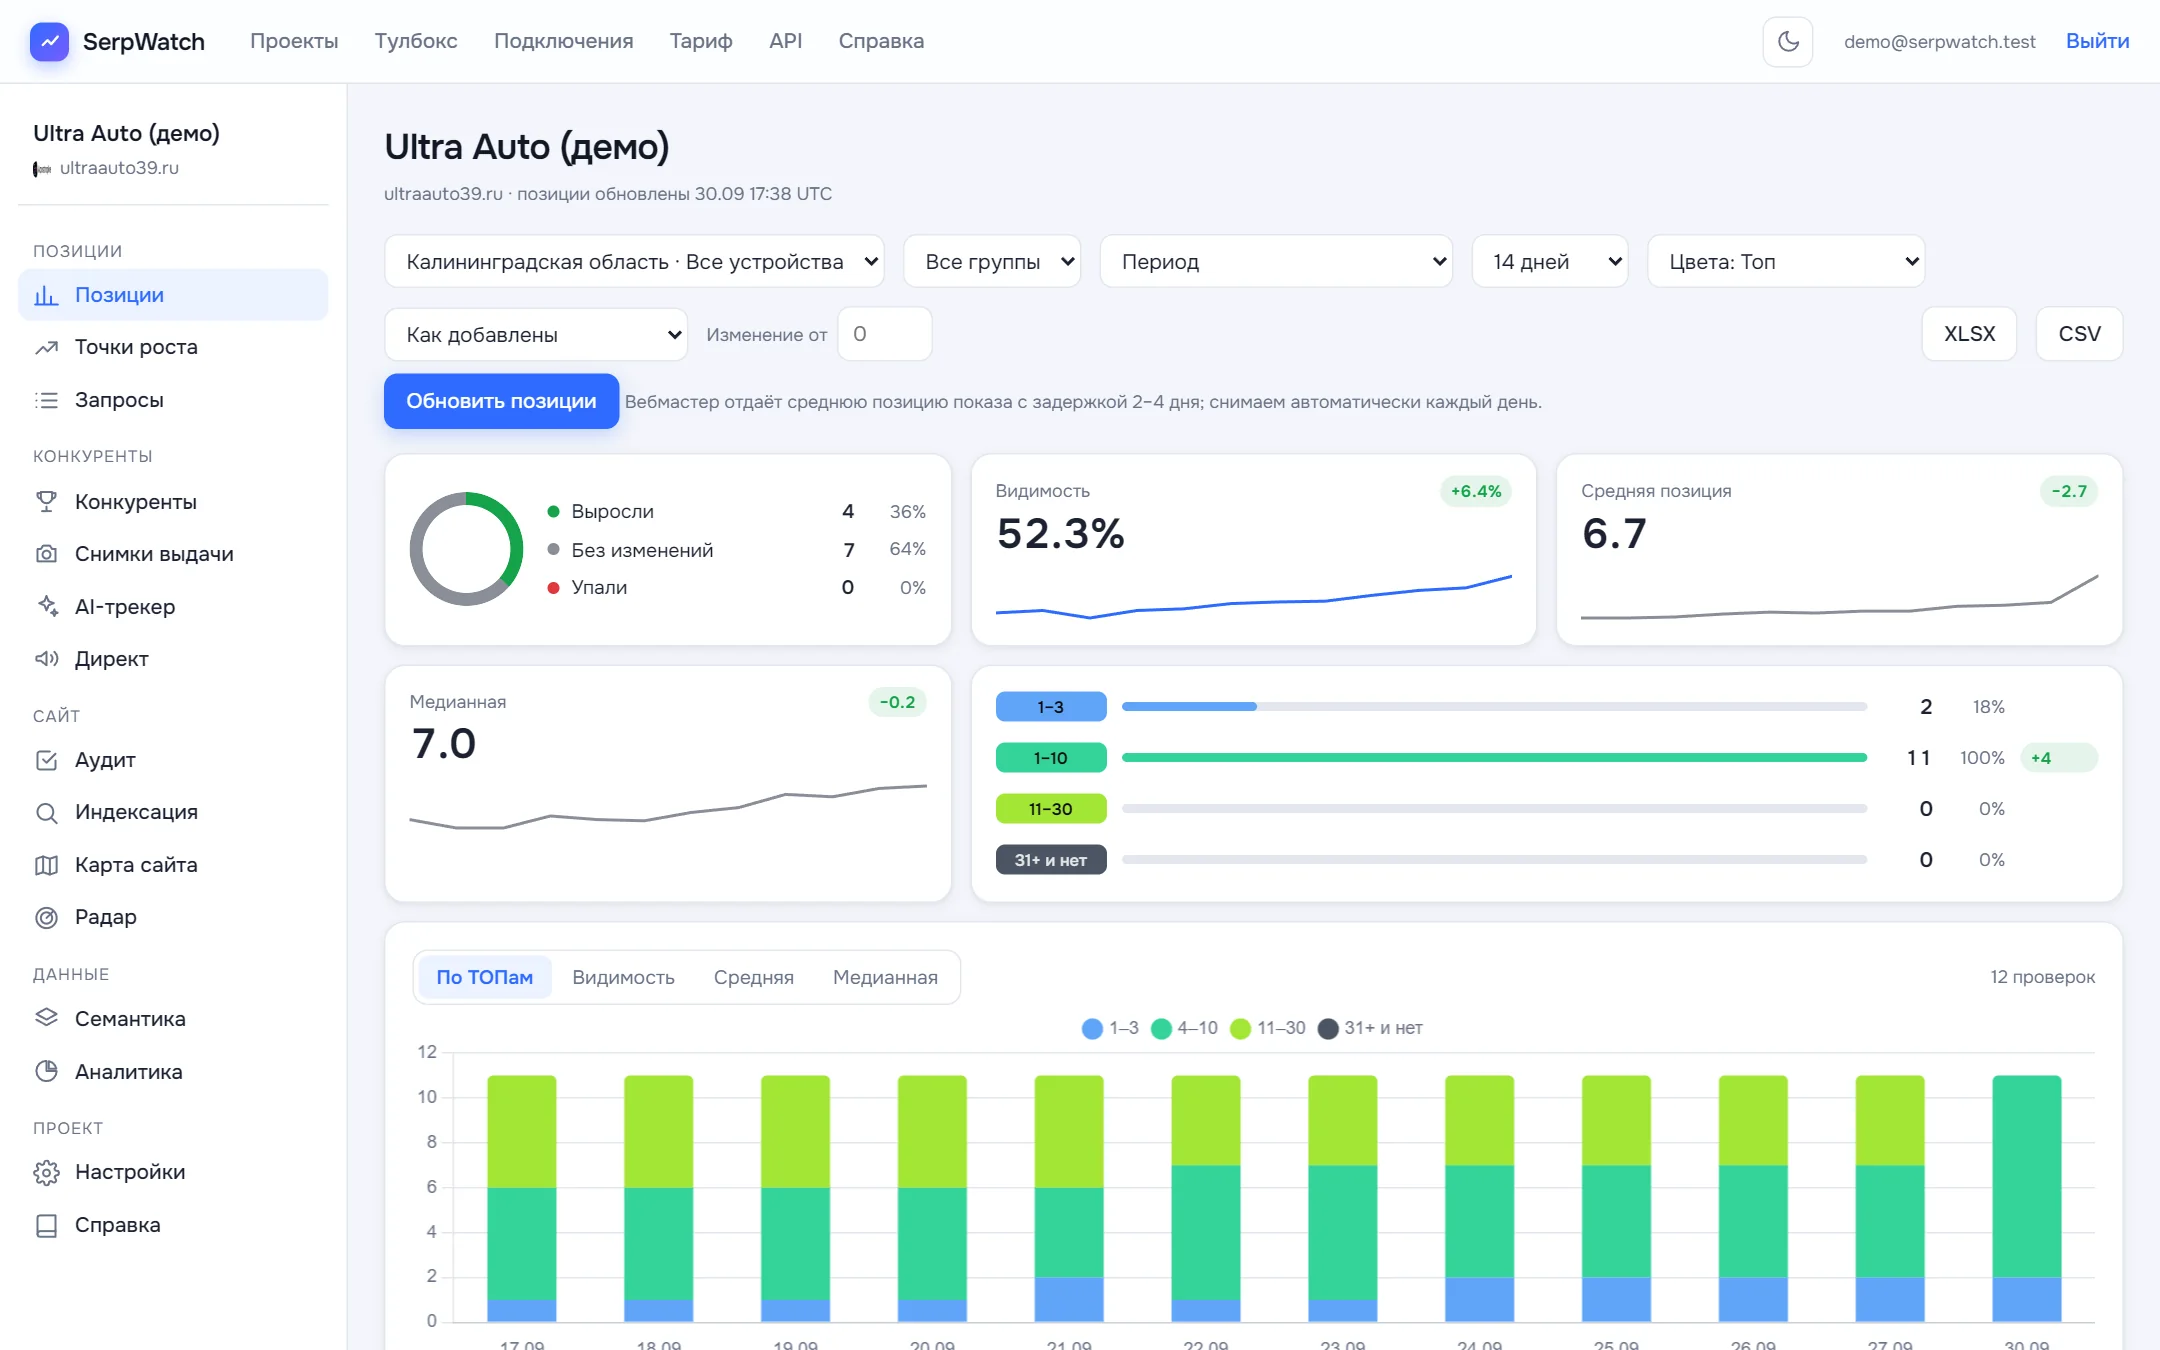Open the Проекты top menu
Screen dimensions: 2160x1350
[294, 41]
